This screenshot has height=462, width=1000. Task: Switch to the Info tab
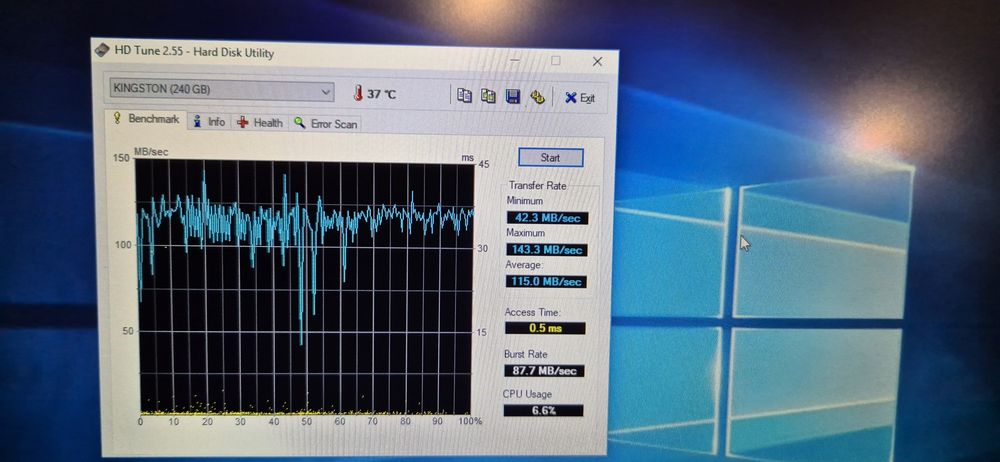[x=210, y=121]
